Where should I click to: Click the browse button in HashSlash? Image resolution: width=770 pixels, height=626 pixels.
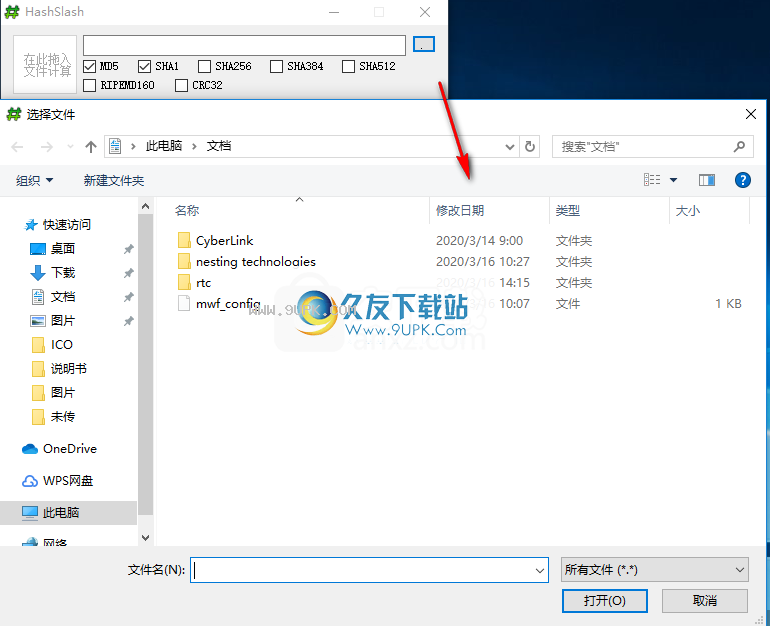pos(424,44)
